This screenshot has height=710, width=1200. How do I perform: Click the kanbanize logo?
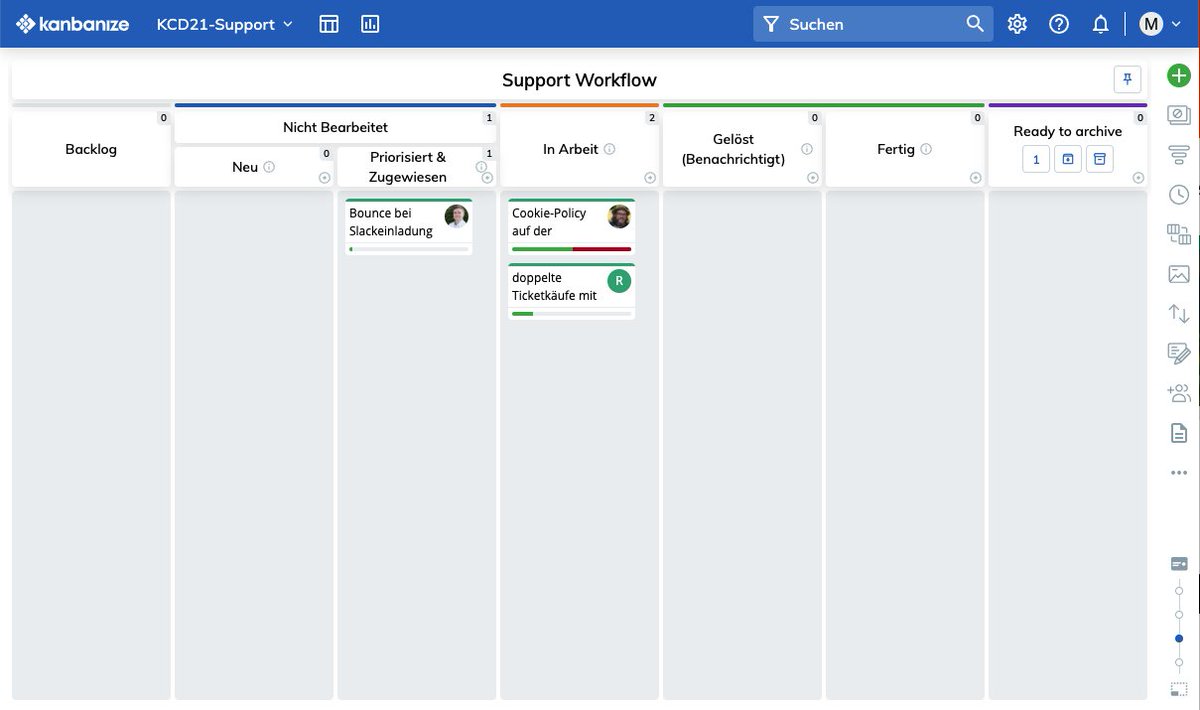(x=72, y=23)
